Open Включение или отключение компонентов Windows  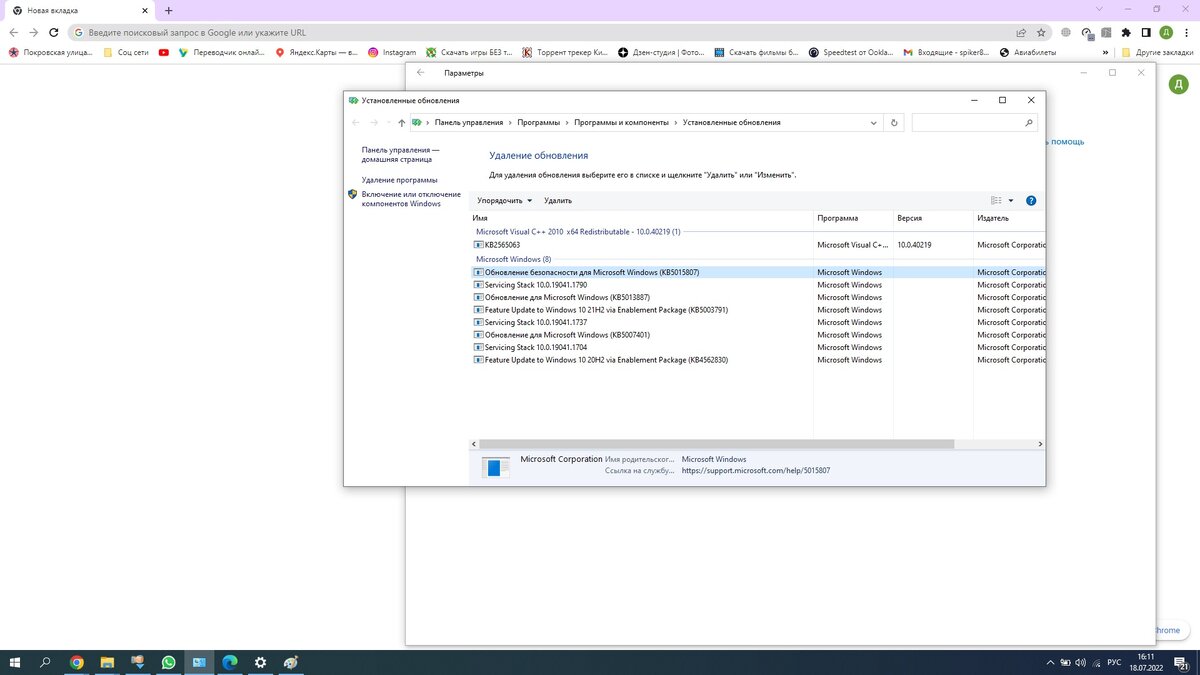[x=411, y=199]
